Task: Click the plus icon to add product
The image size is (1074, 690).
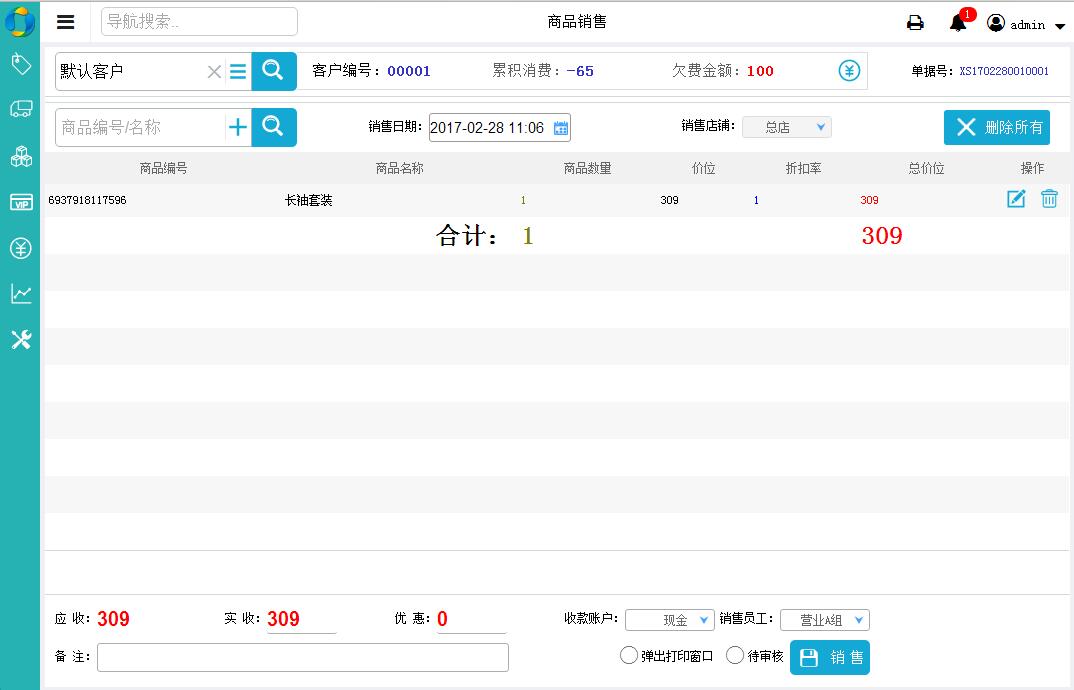Action: click(x=238, y=127)
